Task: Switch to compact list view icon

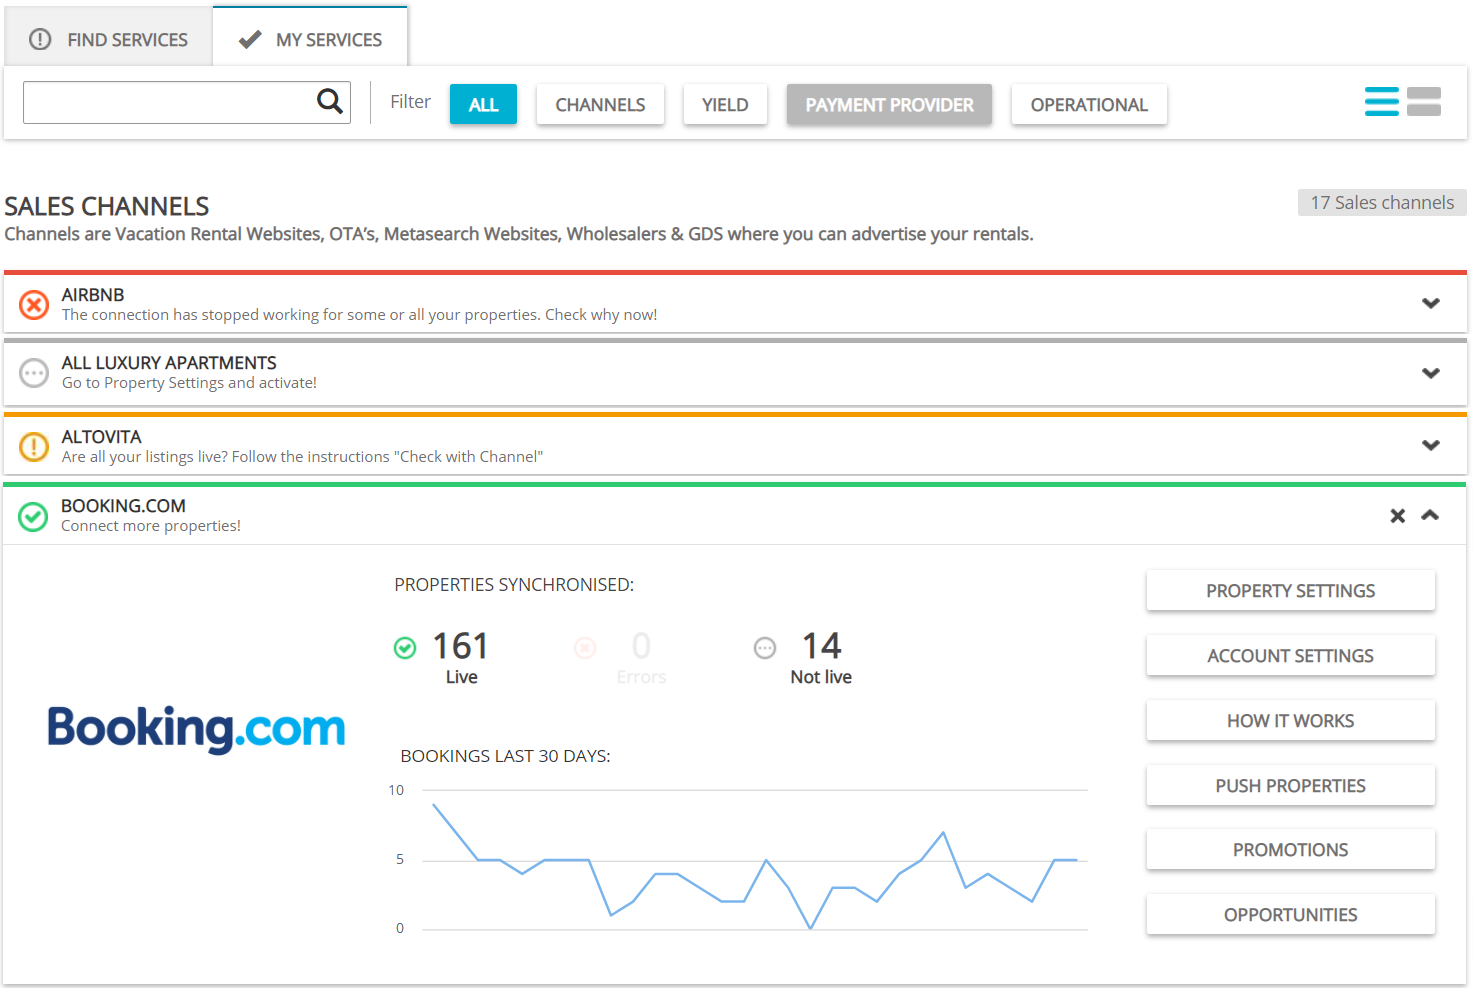Action: [x=1381, y=102]
